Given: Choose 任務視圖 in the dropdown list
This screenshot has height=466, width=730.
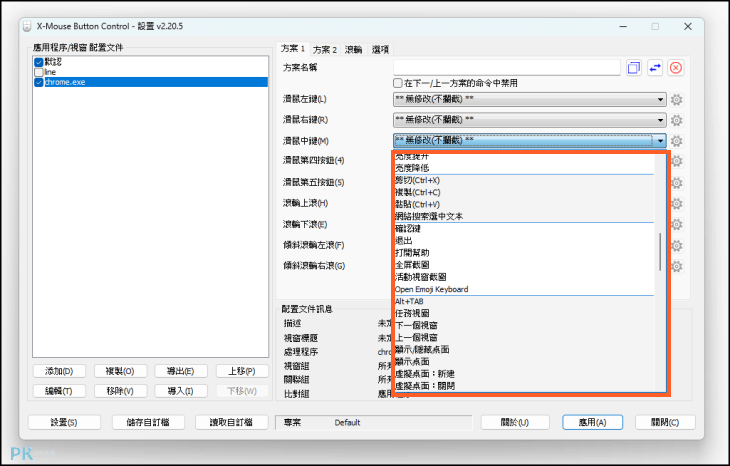Looking at the screenshot, I should [x=524, y=313].
